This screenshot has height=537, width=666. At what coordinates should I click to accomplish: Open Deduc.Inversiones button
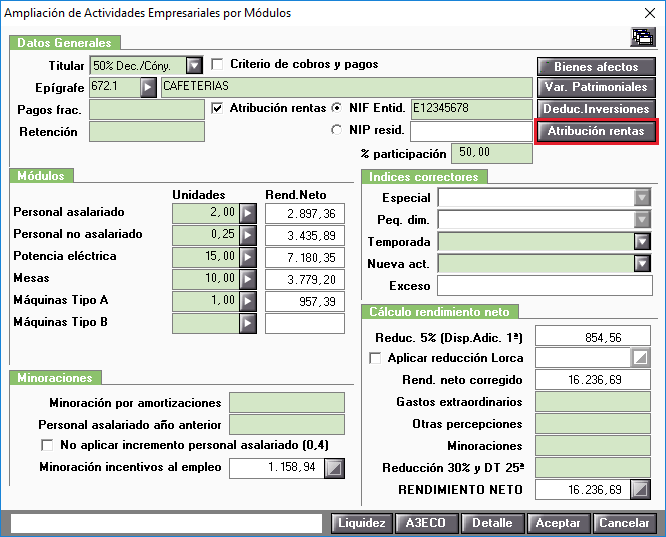[596, 109]
